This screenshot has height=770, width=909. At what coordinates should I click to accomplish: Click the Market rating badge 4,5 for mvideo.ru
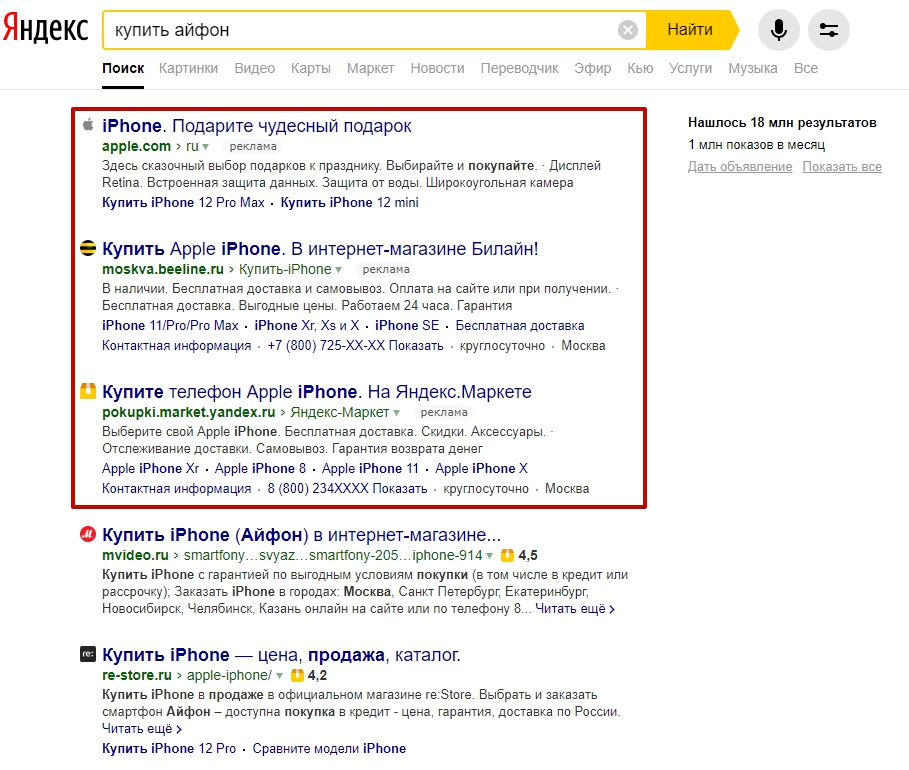coord(519,555)
